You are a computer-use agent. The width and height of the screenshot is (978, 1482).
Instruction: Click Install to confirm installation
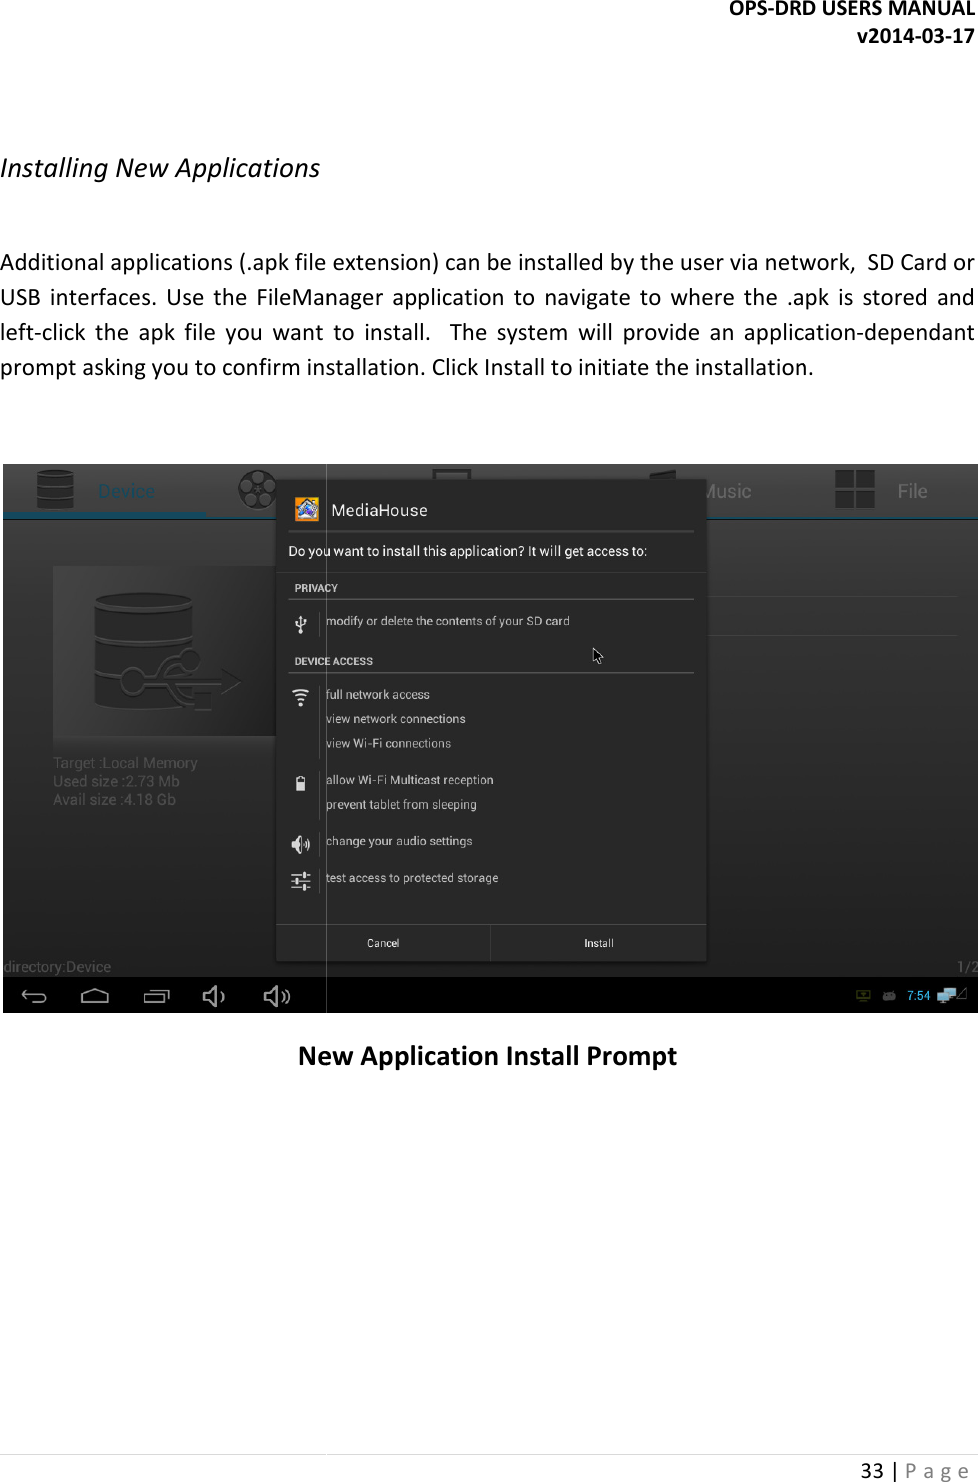[x=597, y=942]
